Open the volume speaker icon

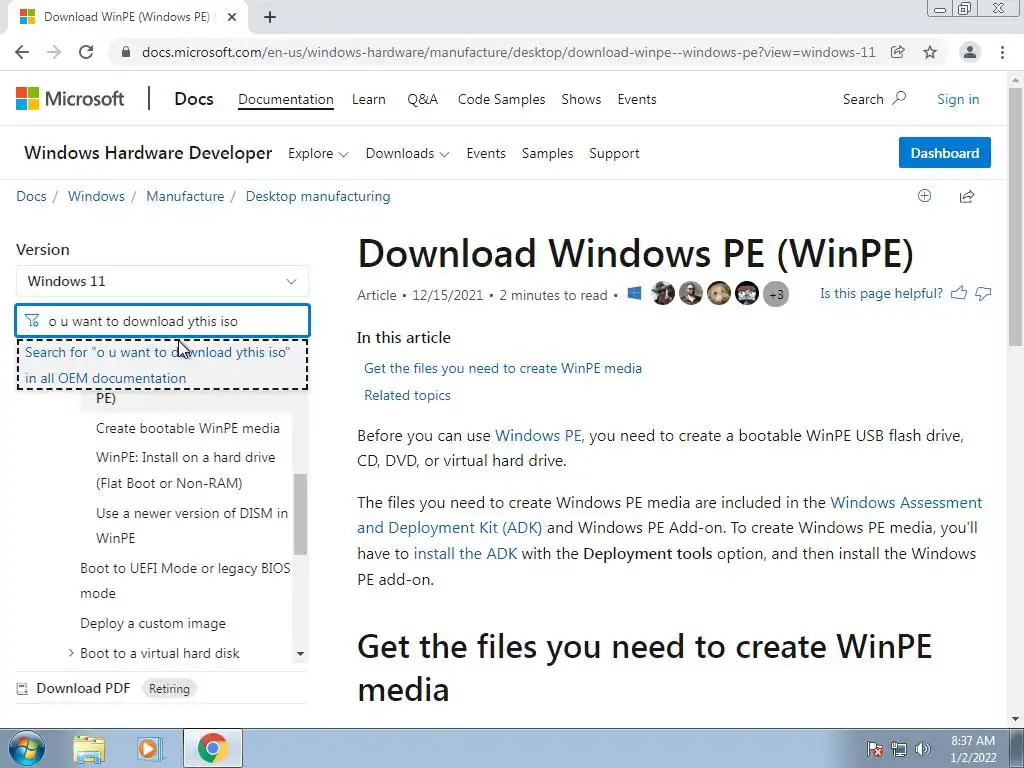922,749
